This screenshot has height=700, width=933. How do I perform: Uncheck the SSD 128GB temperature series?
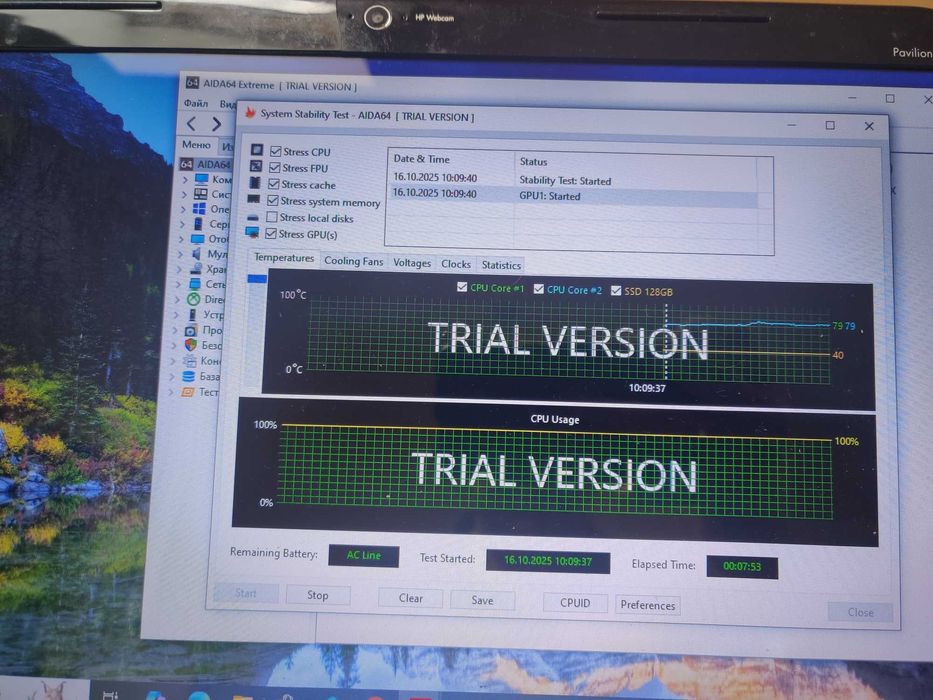[x=616, y=290]
